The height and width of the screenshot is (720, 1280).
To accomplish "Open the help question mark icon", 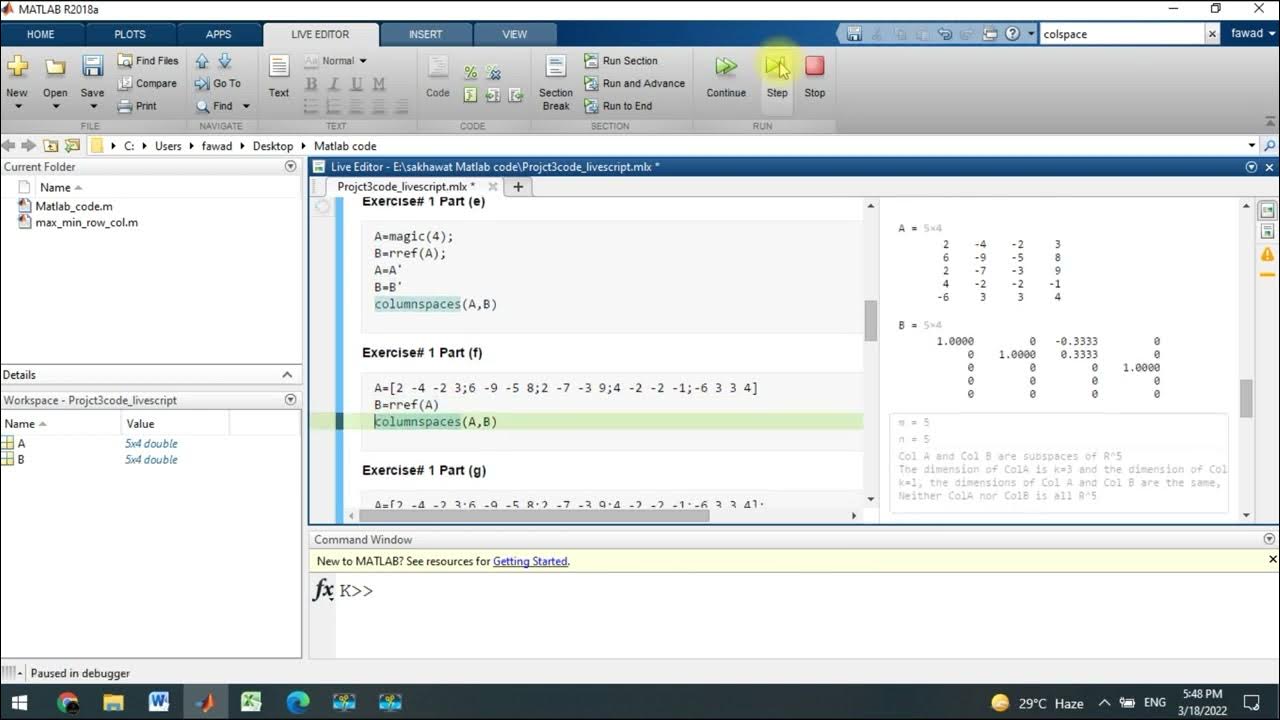I will pyautogui.click(x=1013, y=34).
